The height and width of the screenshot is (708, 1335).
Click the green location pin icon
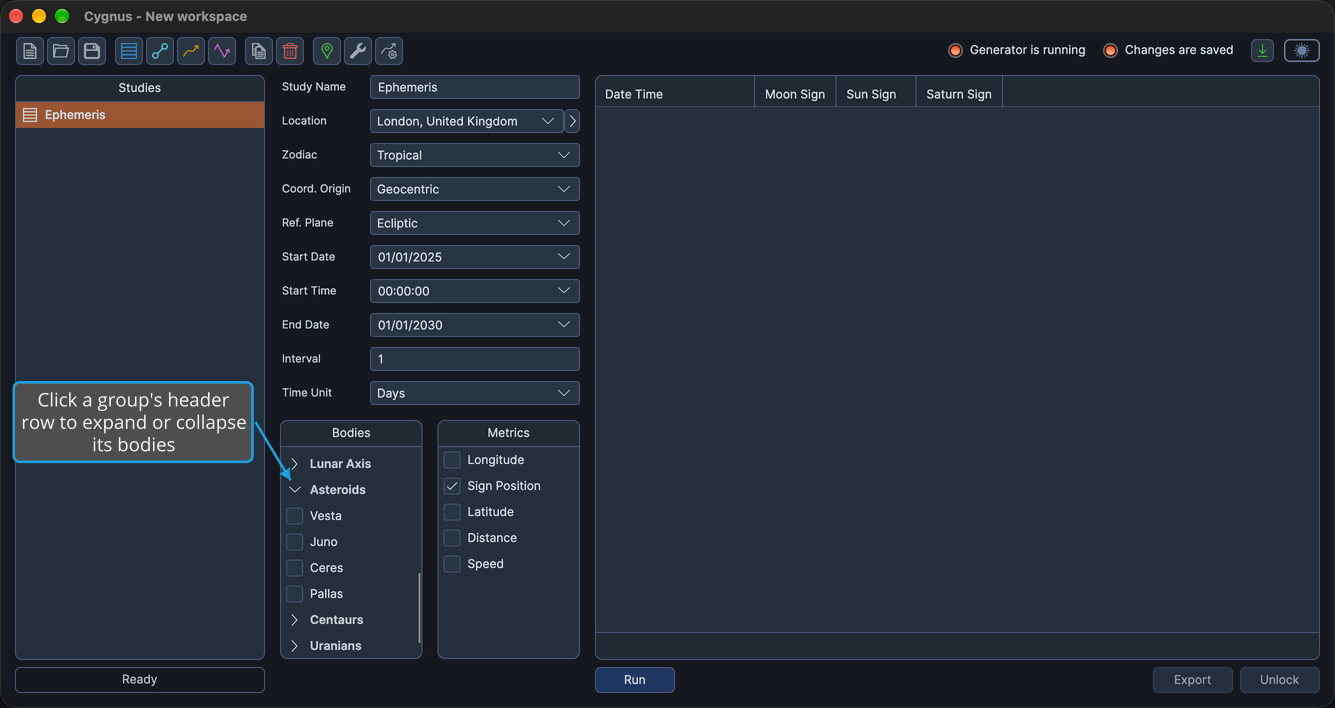[327, 51]
